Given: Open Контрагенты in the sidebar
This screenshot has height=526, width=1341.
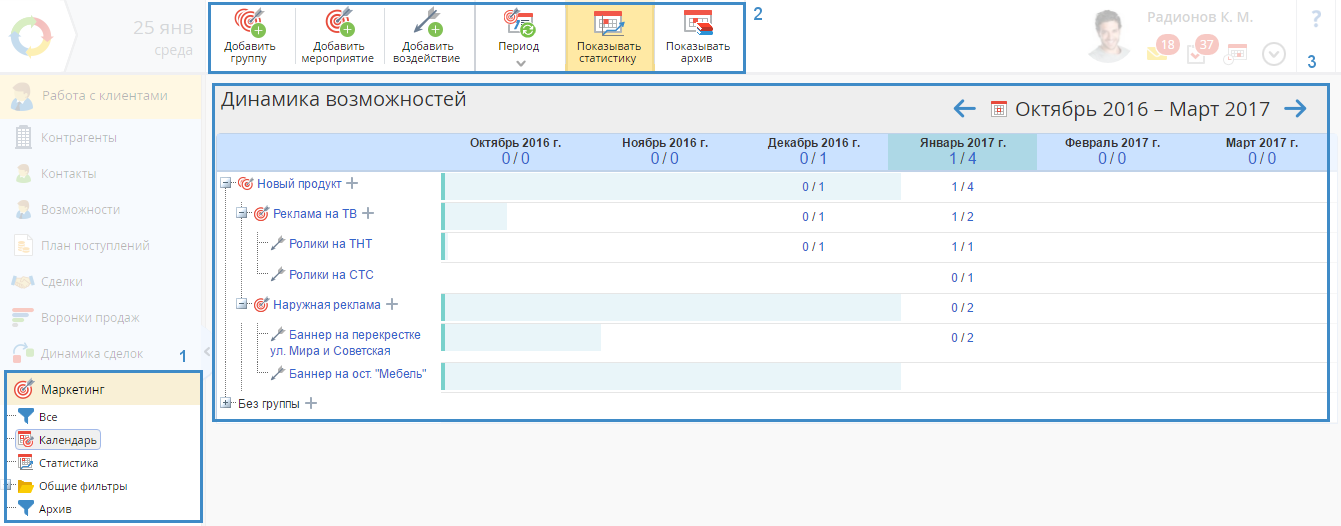Looking at the screenshot, I should coord(79,138).
